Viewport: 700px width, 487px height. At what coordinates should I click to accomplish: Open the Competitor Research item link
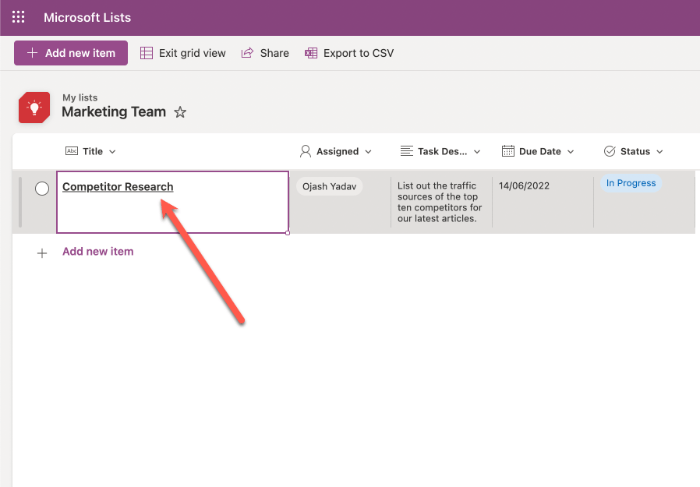118,187
